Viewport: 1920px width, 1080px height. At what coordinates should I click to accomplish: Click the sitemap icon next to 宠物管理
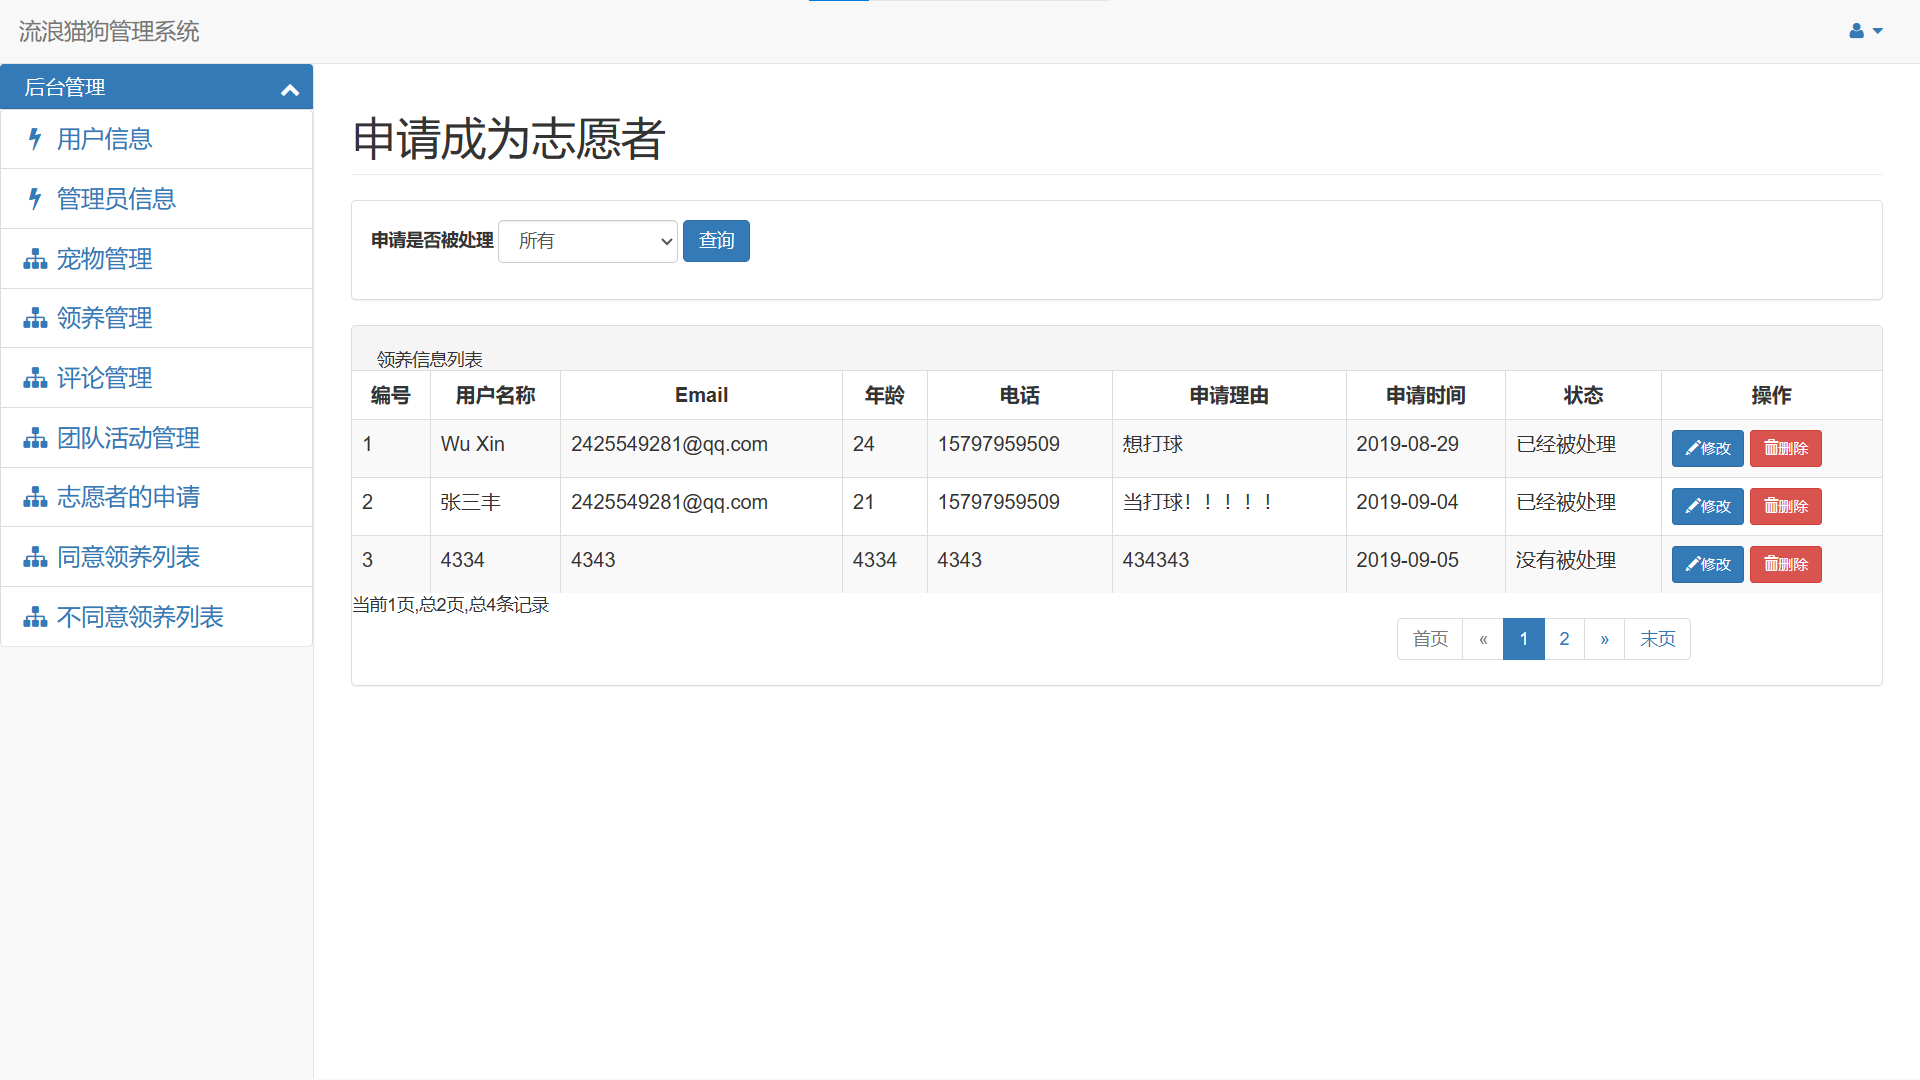(35, 259)
